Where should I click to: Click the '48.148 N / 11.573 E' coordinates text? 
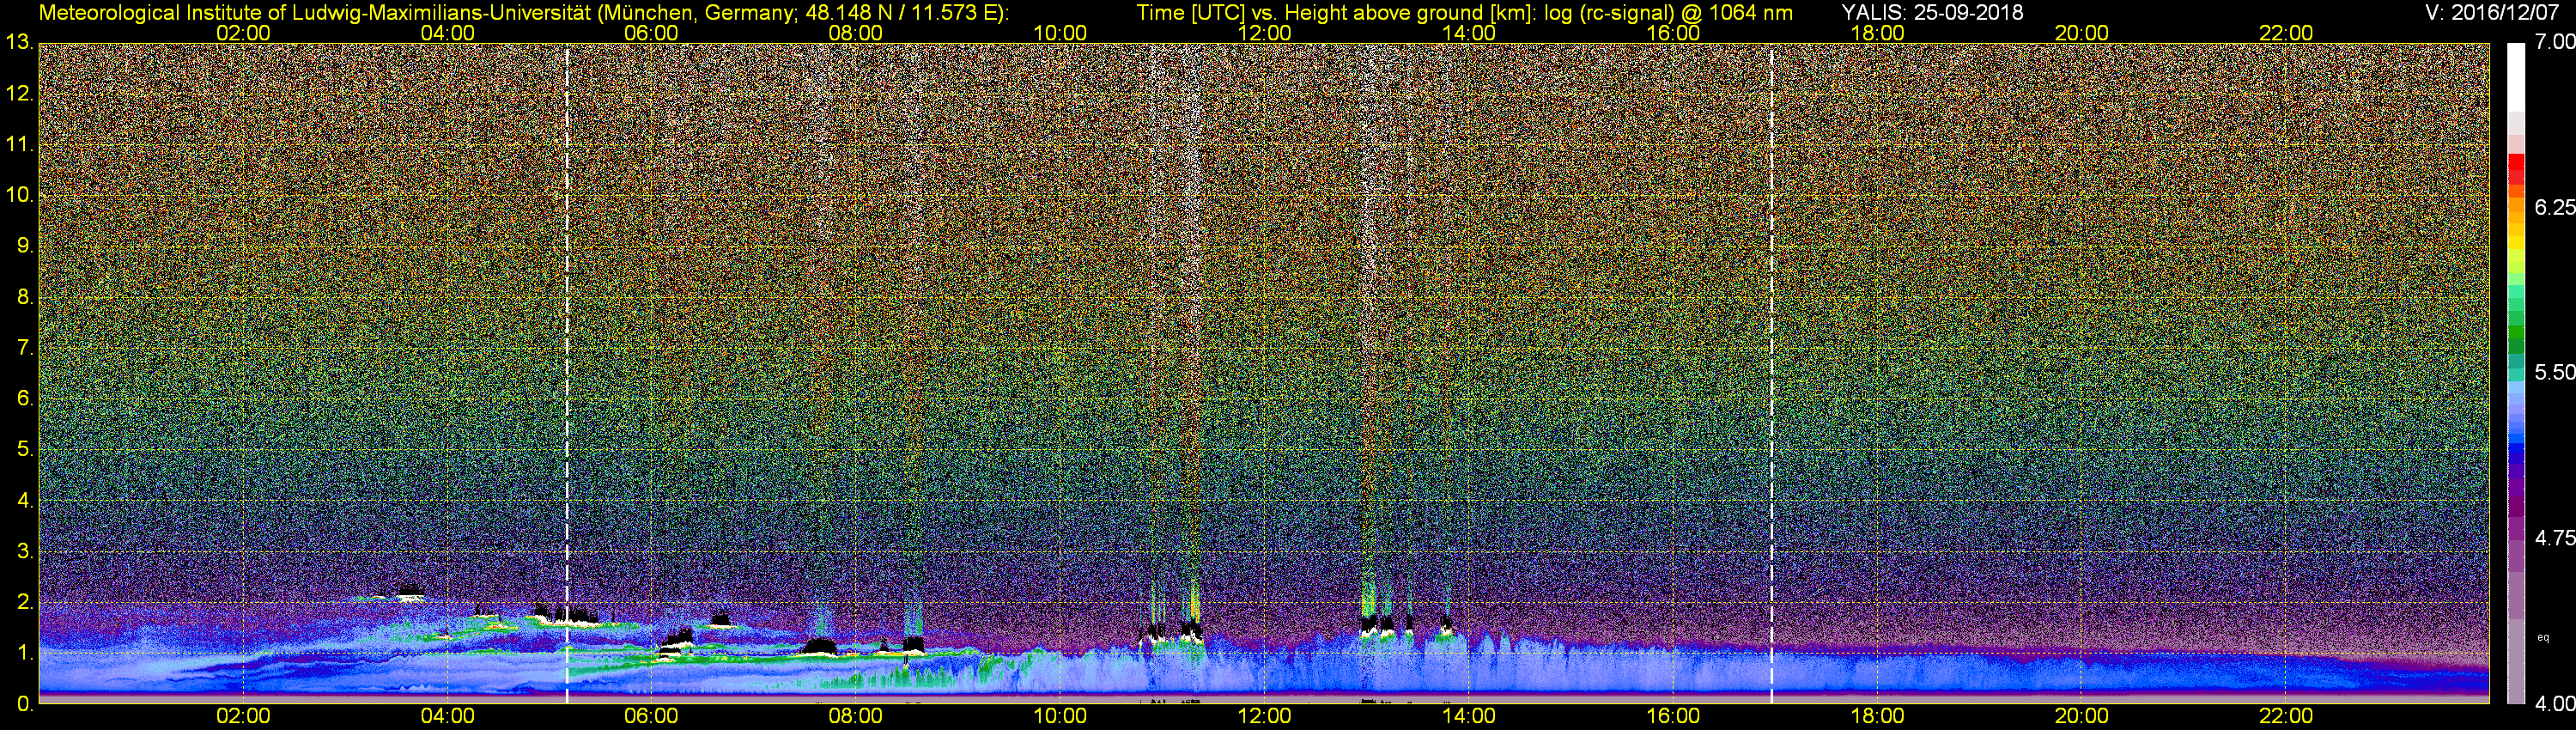tap(900, 13)
